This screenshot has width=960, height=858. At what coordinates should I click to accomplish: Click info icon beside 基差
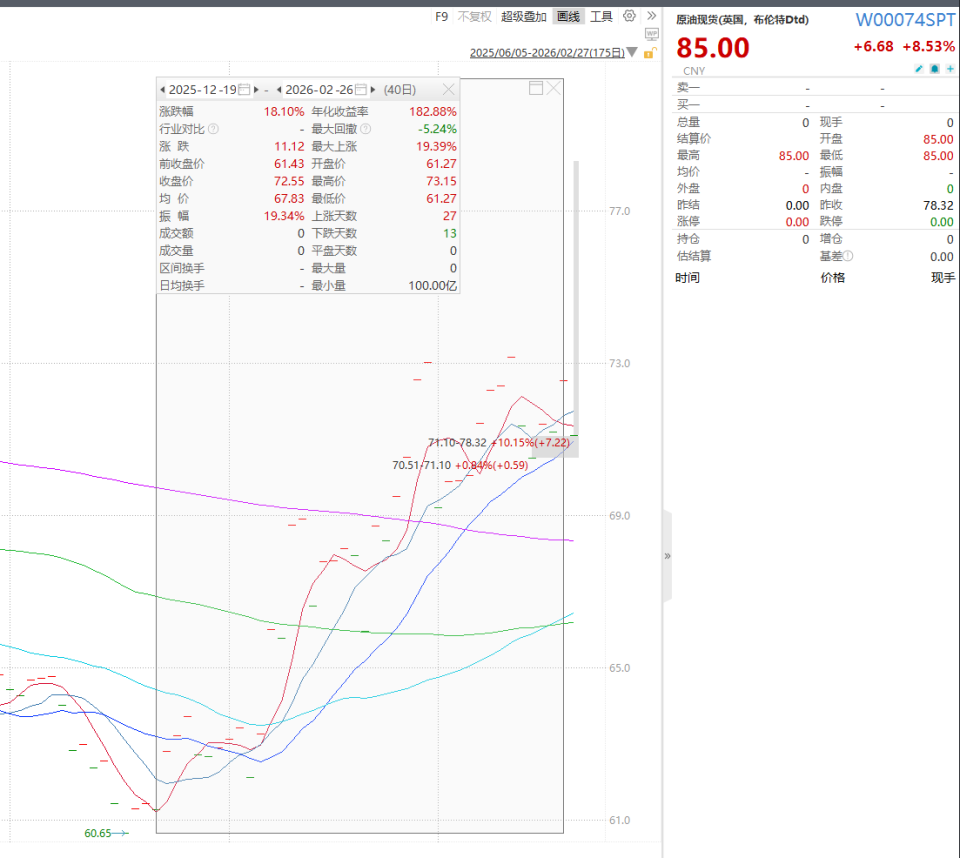coord(848,256)
